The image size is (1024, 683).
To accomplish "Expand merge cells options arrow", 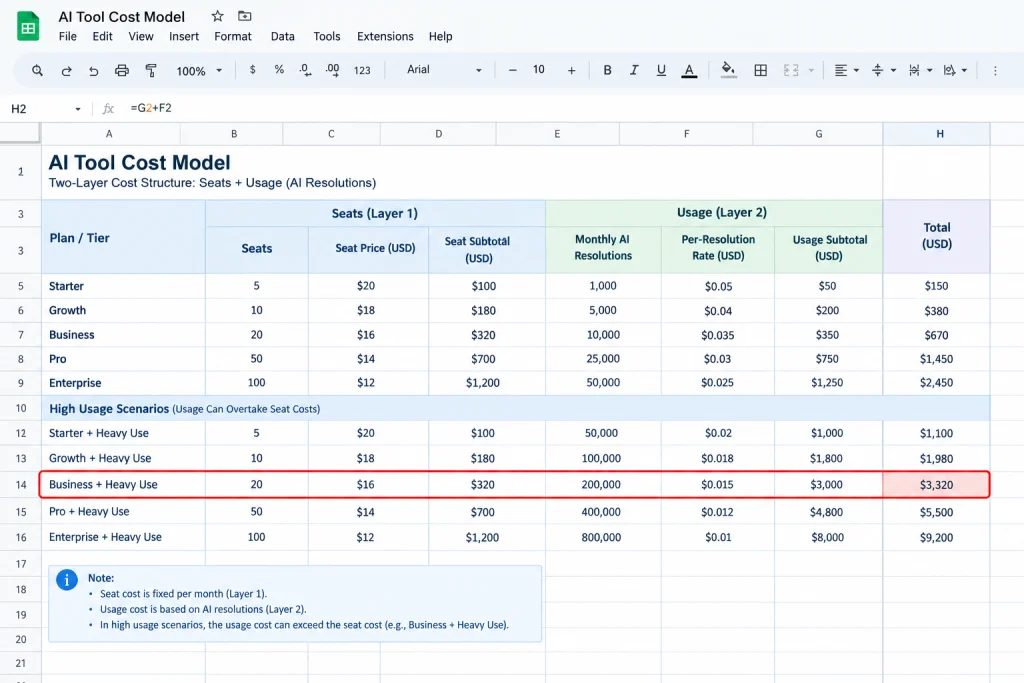I will point(811,71).
